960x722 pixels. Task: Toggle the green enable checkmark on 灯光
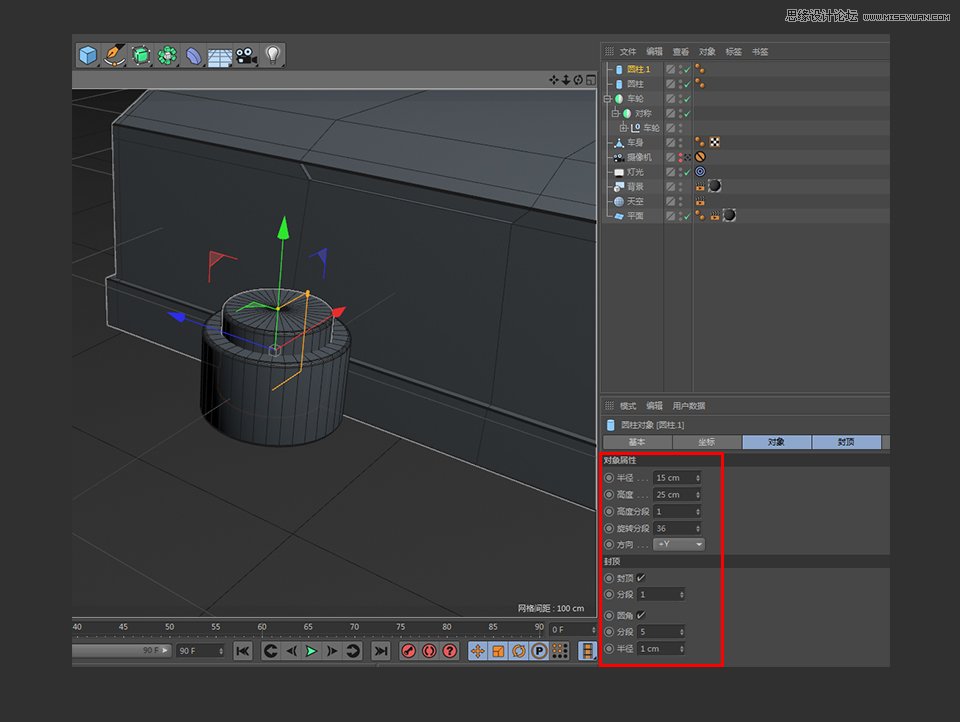click(688, 171)
